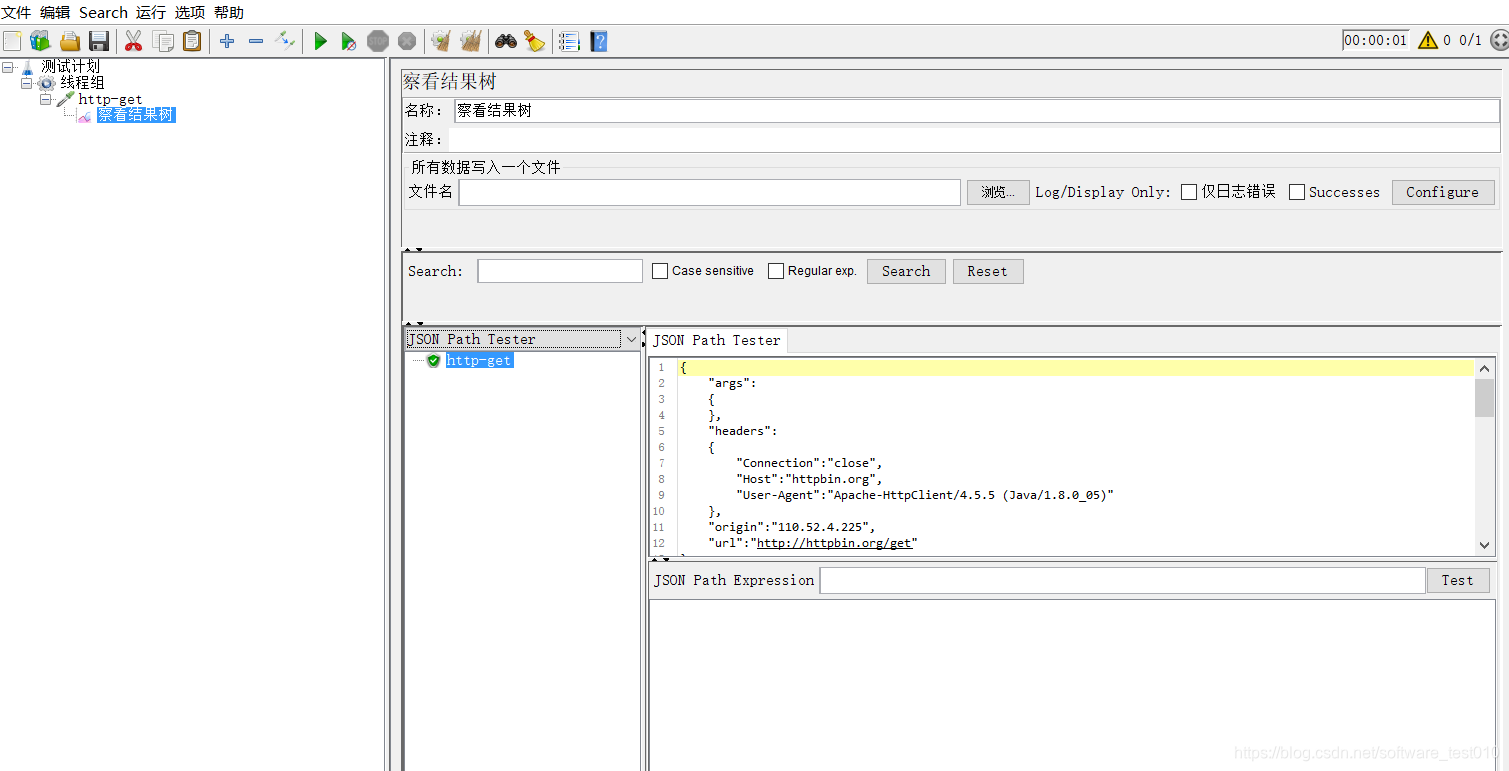Click green shield icon of http-get result
This screenshot has height=771, width=1509.
tap(433, 360)
